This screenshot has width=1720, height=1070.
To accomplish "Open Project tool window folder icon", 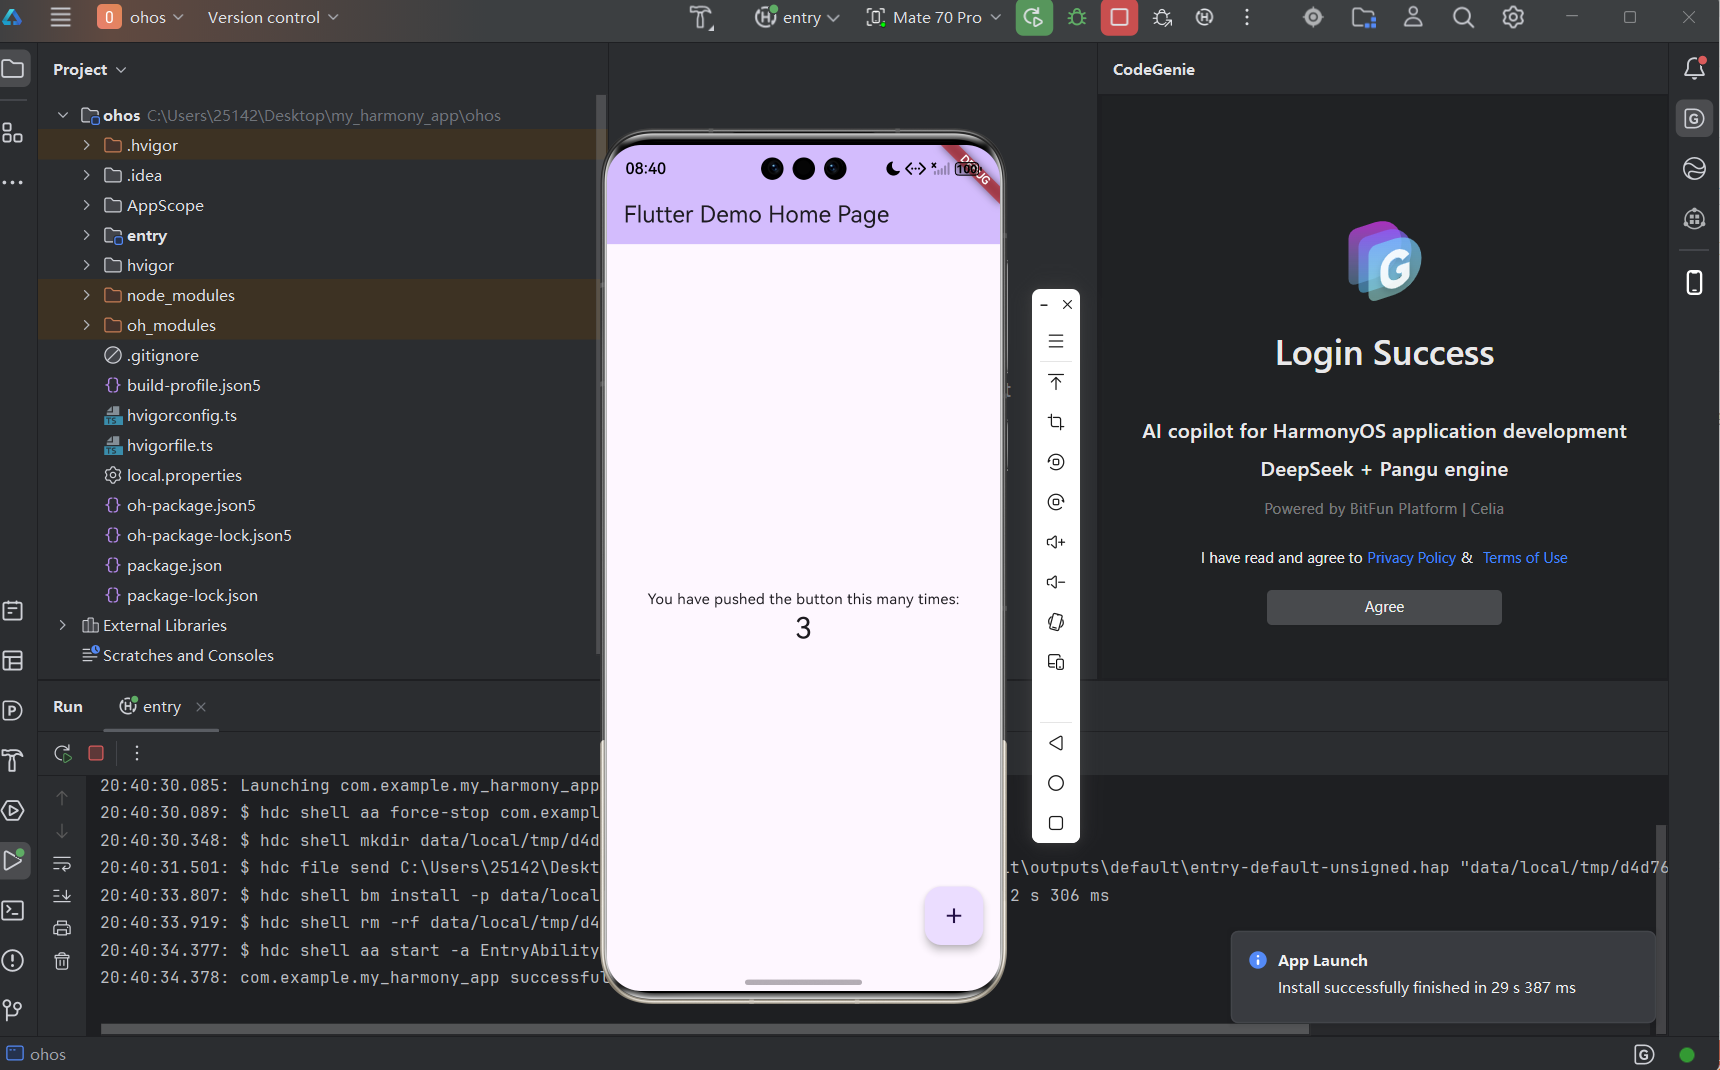I will coord(13,69).
